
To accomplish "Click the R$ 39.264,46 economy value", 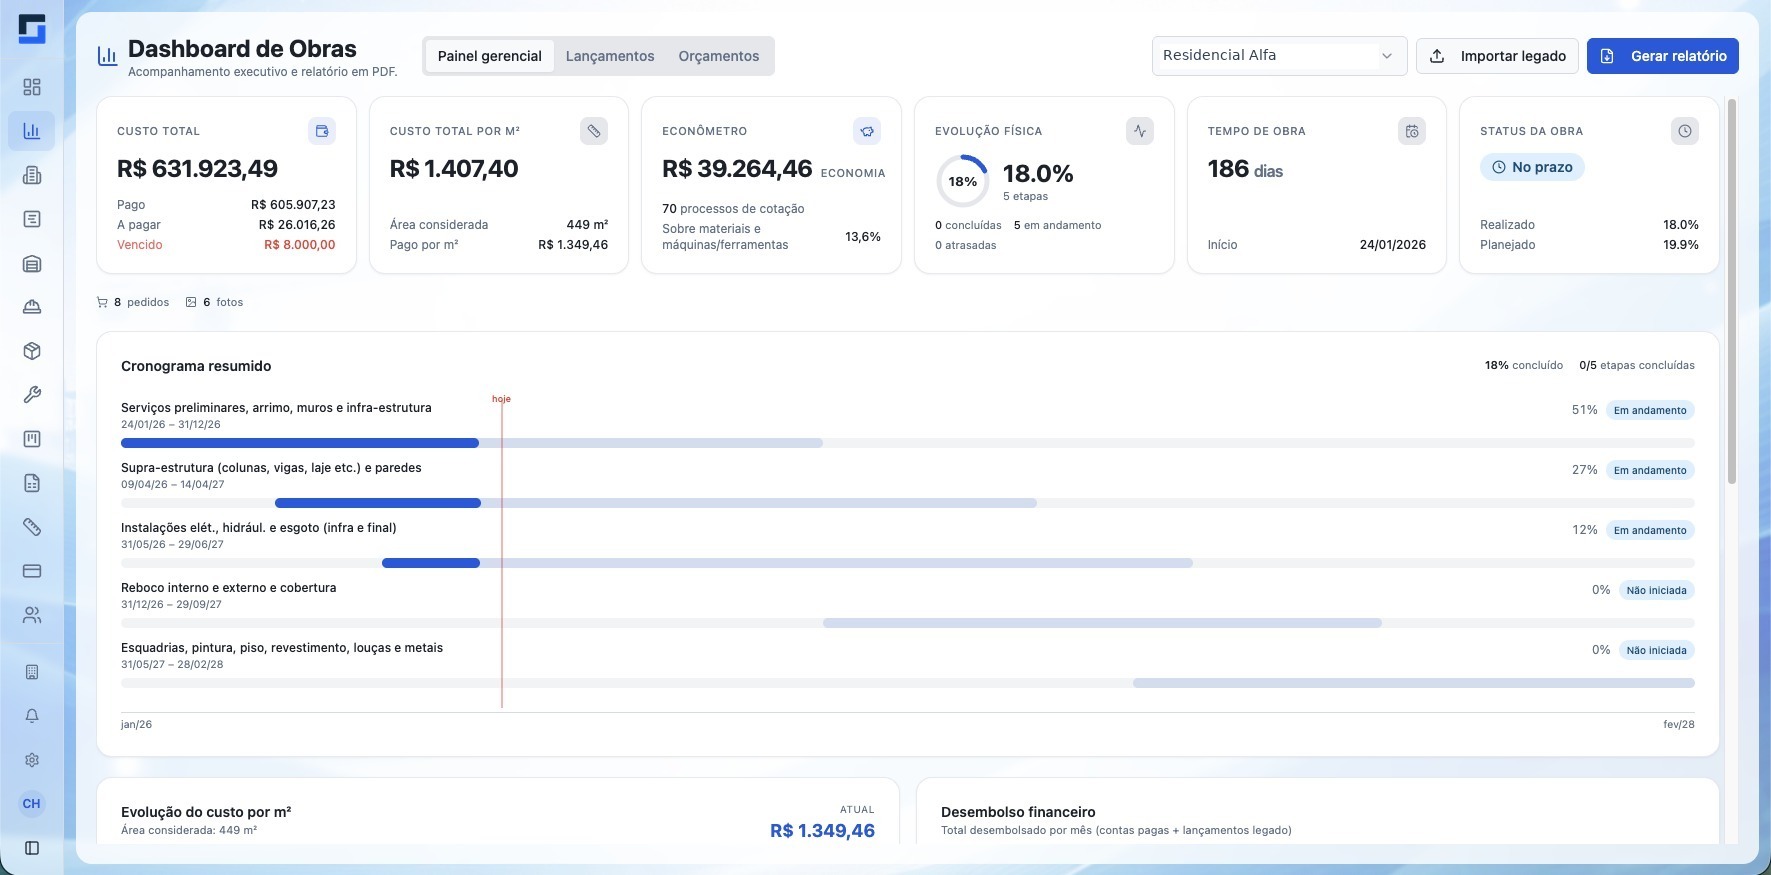I will point(737,169).
